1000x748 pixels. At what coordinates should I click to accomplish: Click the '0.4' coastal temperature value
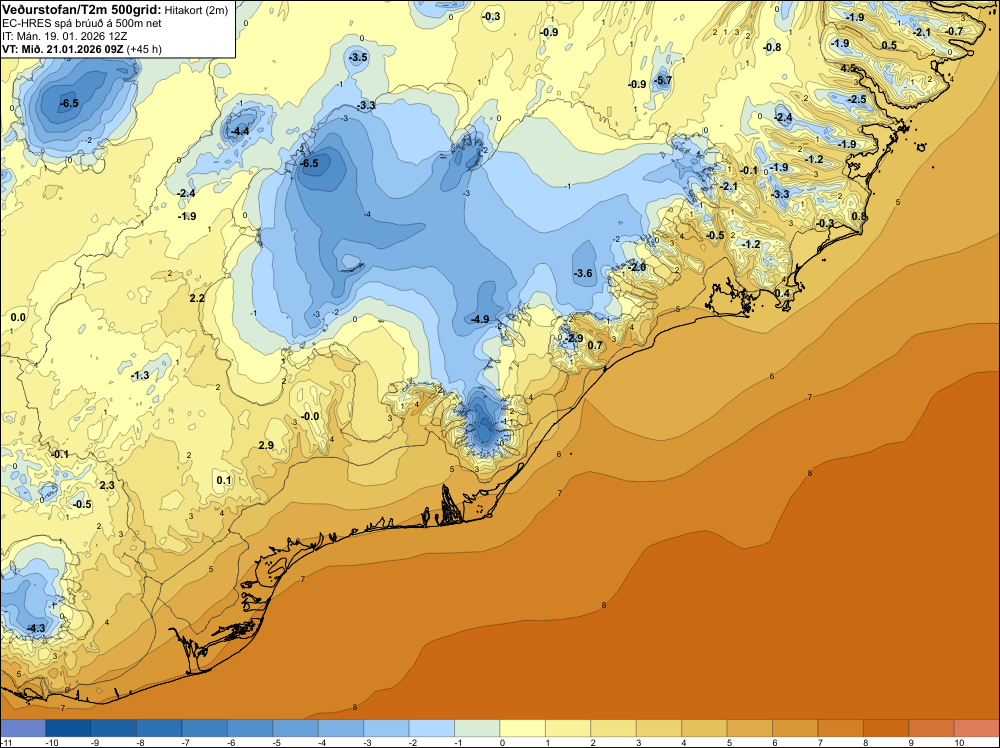(x=782, y=293)
